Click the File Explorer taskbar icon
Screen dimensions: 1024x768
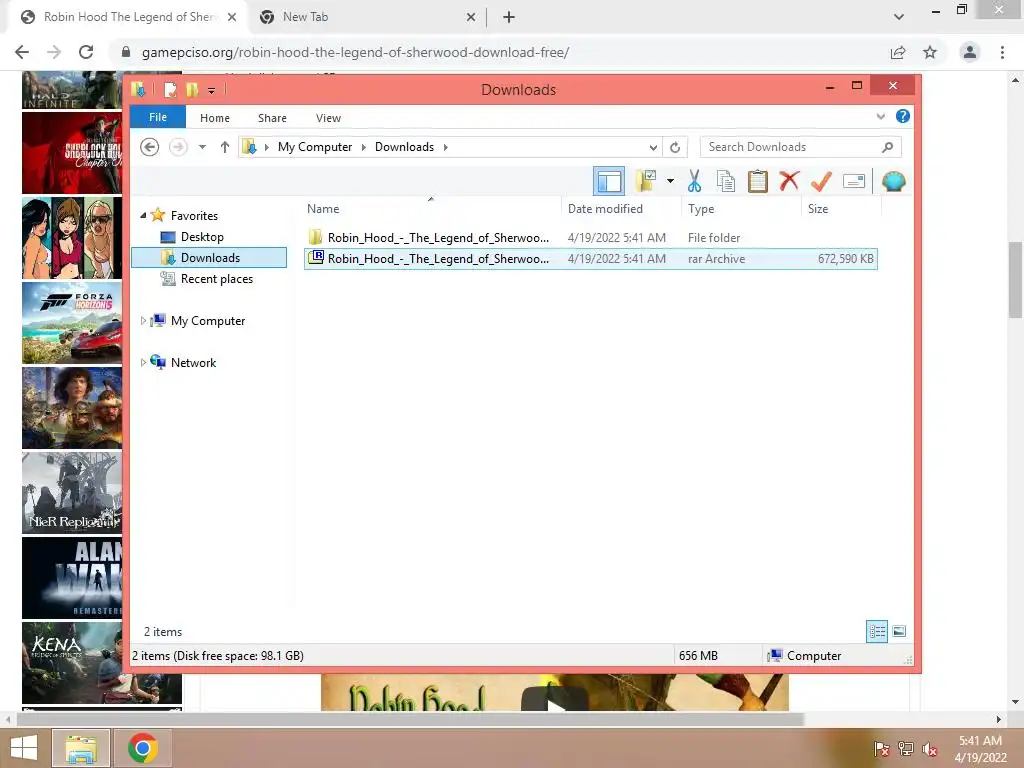point(80,748)
